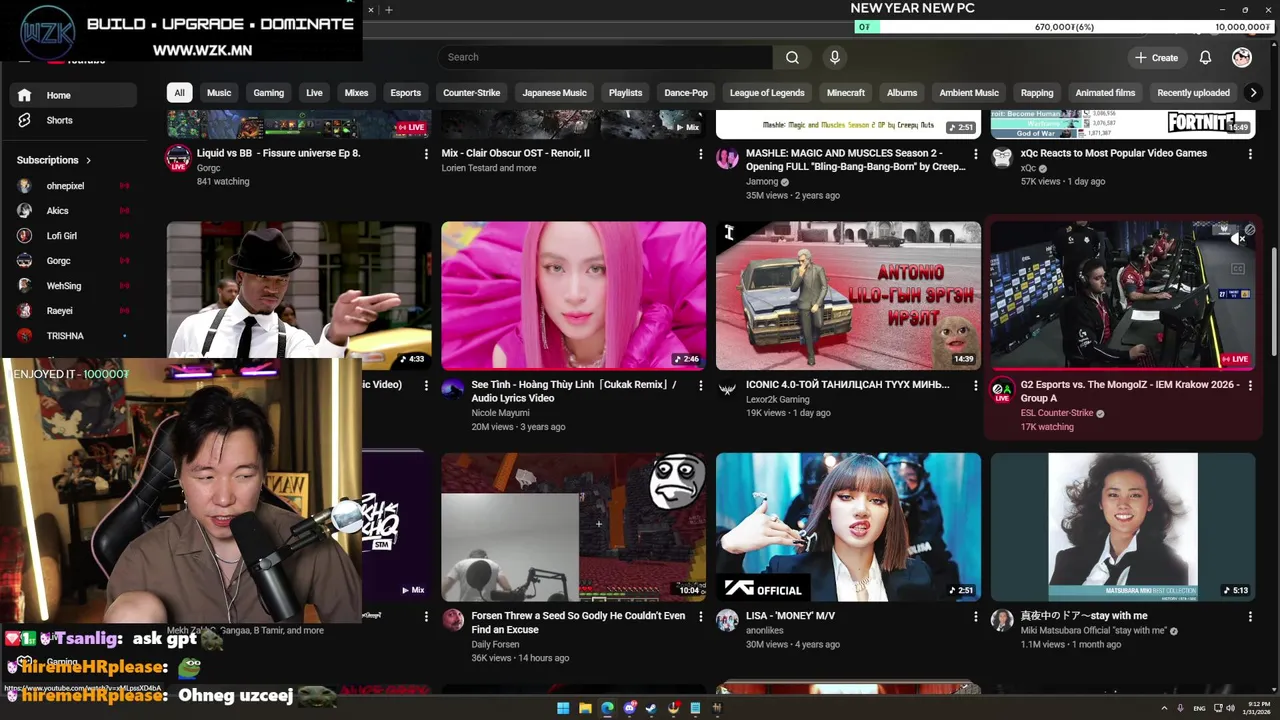Open a new browser tab with plus
Screen dimensions: 1280x720
click(389, 10)
